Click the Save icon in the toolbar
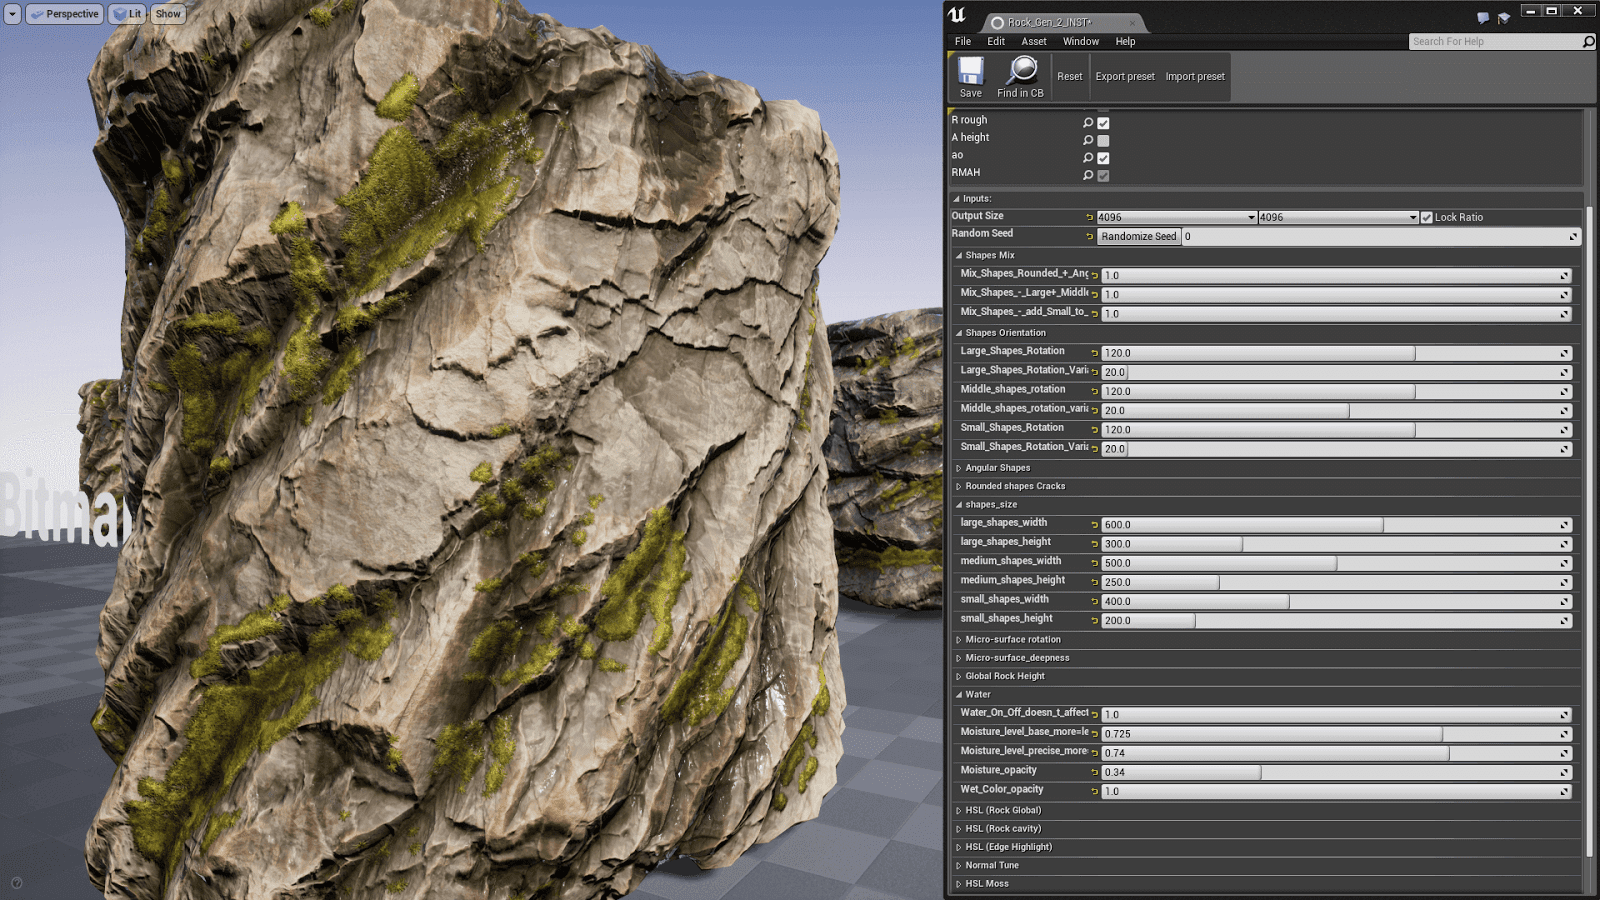The width and height of the screenshot is (1600, 900). pos(969,75)
